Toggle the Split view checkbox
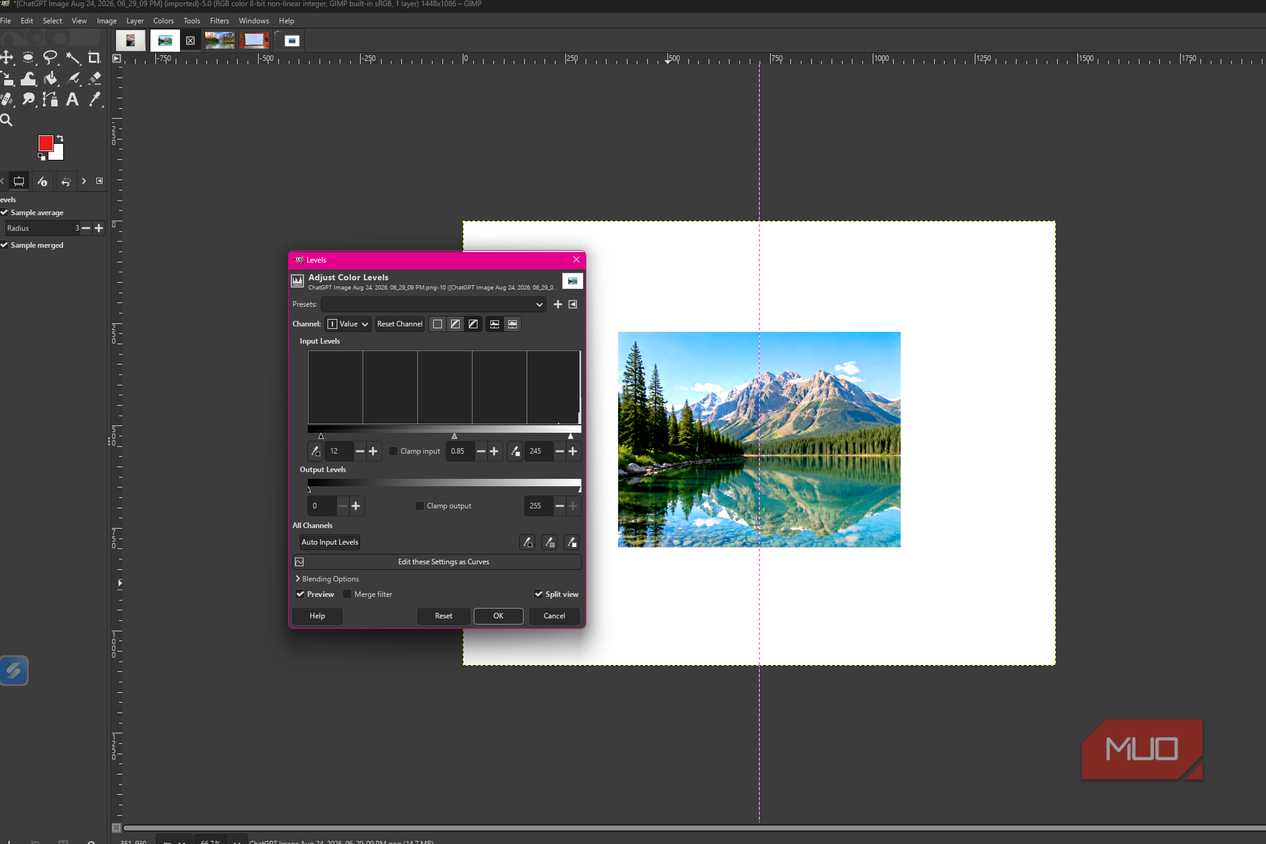 tap(538, 594)
